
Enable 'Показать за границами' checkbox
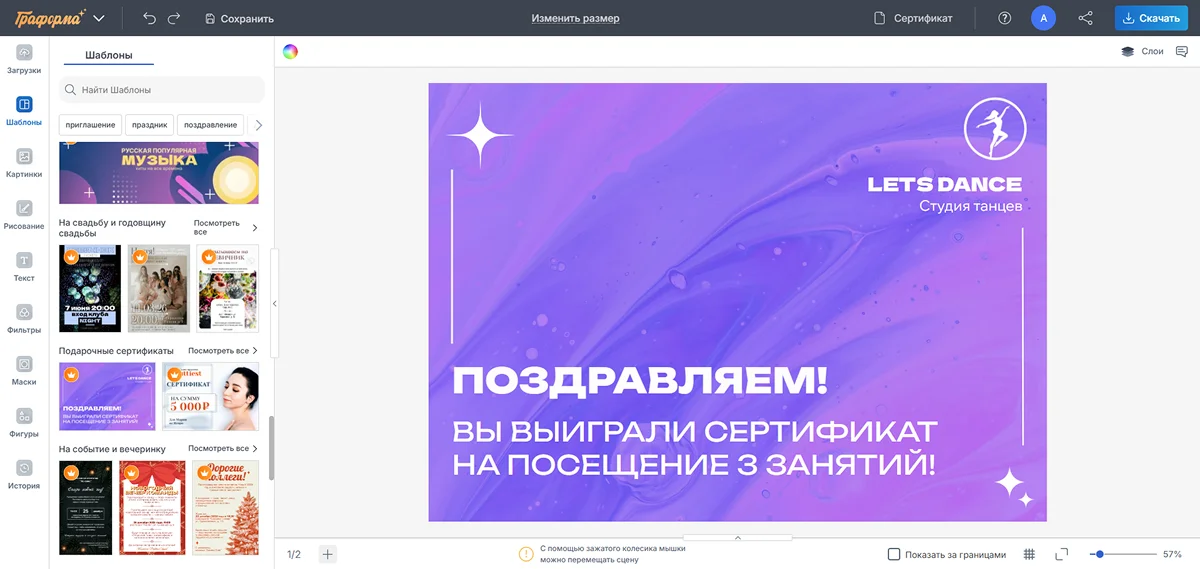[x=895, y=554]
